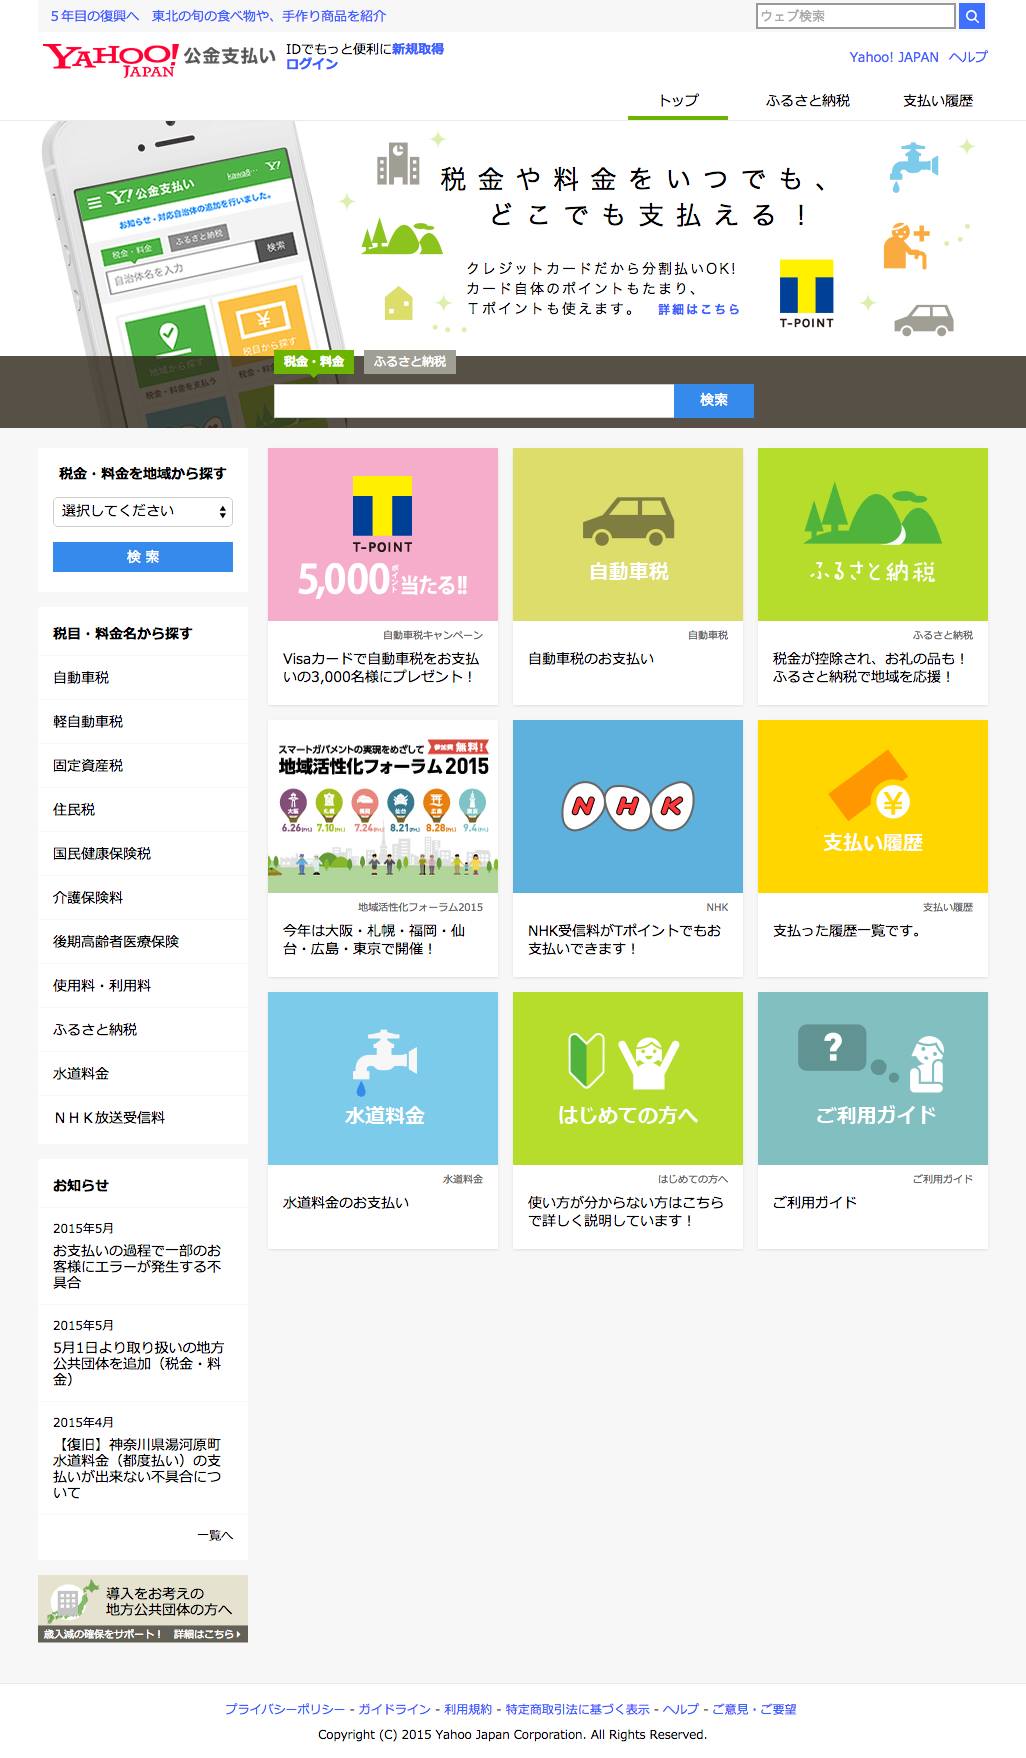
Task: Click the blue 検索 button under region dropdown
Action: pos(143,557)
